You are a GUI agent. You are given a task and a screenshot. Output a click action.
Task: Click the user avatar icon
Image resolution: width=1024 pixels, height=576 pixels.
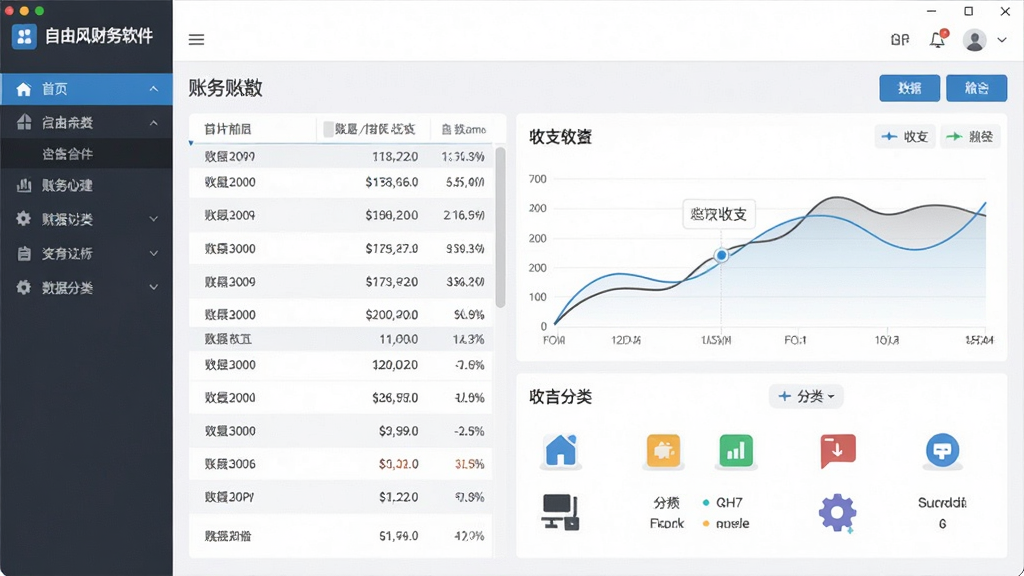974,40
